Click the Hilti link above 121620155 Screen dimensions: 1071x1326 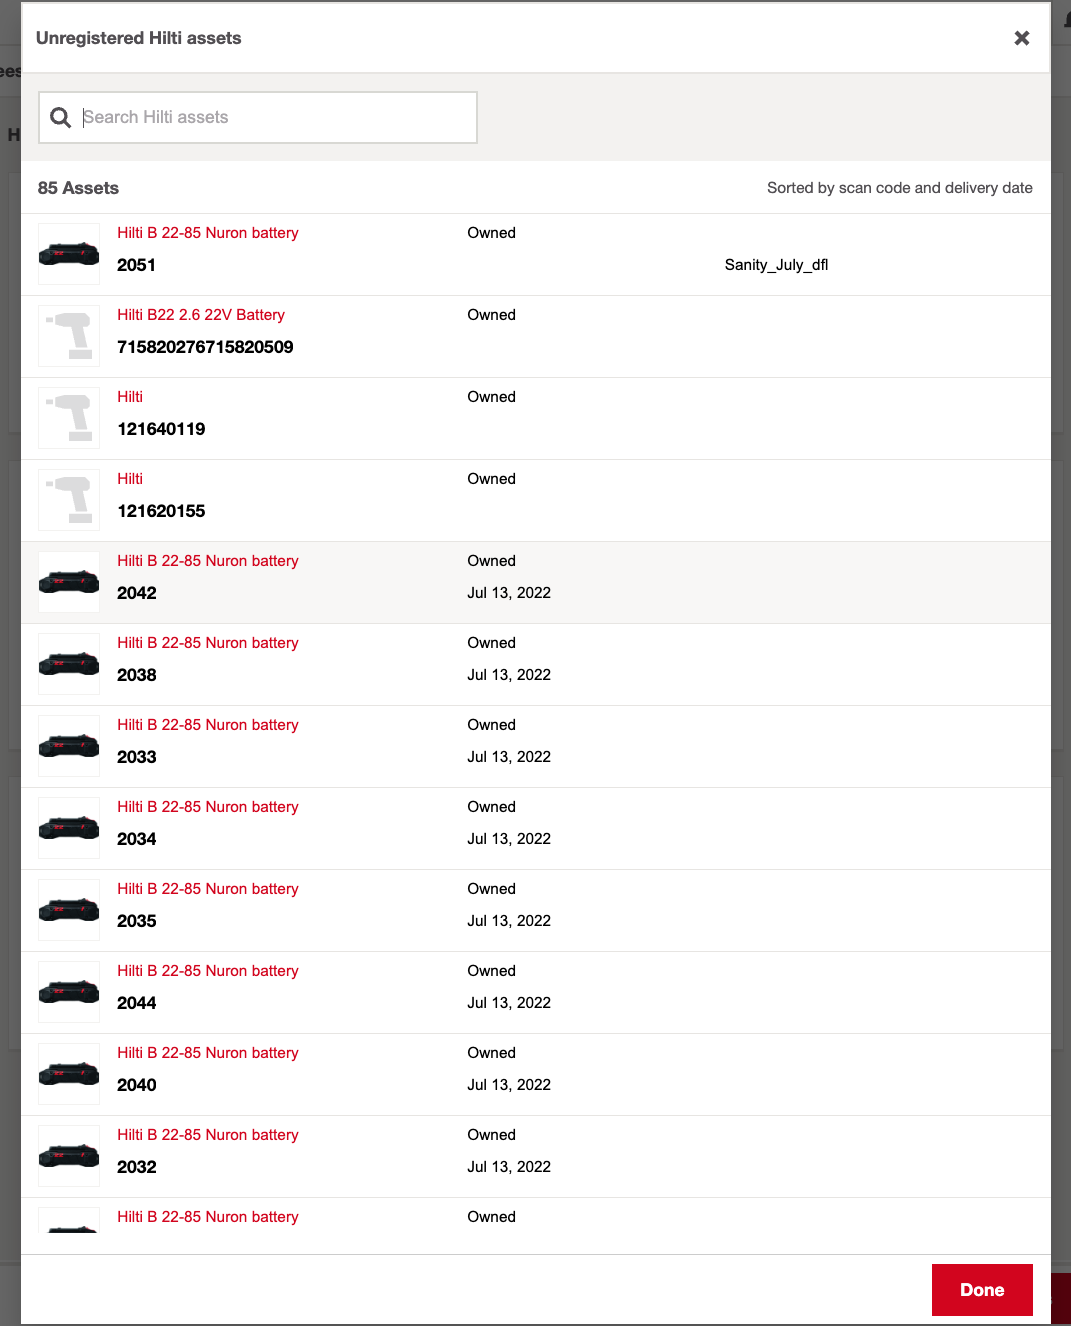[130, 479]
